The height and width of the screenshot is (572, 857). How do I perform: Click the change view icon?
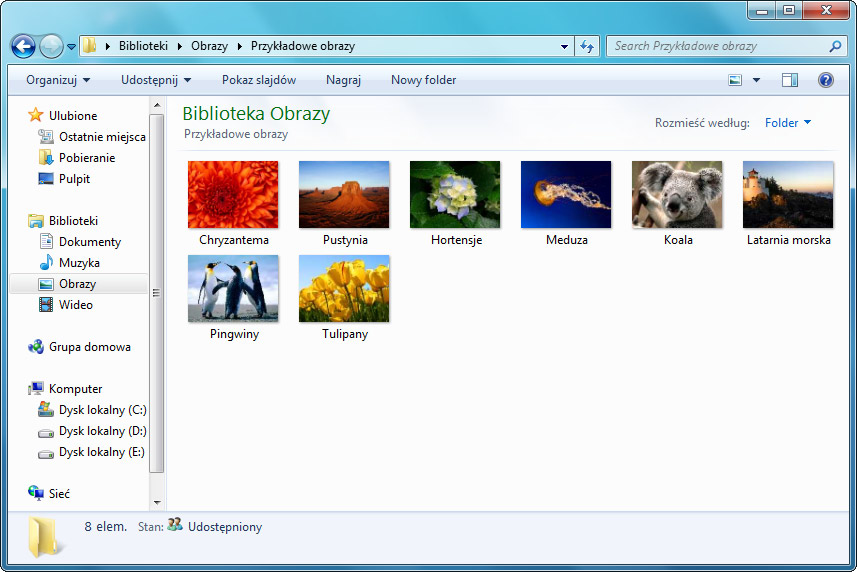[x=735, y=80]
